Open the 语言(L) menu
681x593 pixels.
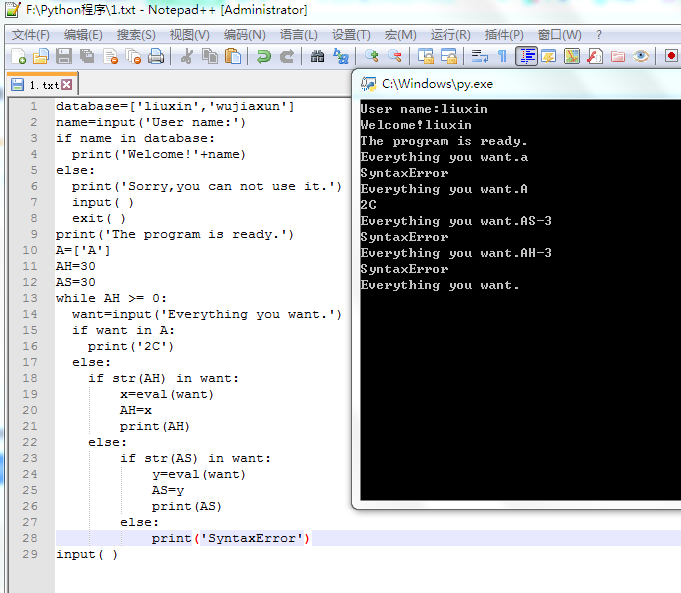[x=298, y=35]
